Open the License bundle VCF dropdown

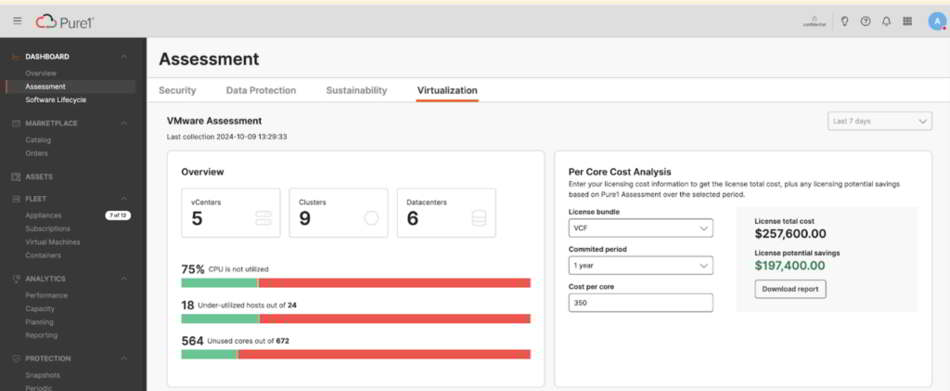click(x=640, y=228)
